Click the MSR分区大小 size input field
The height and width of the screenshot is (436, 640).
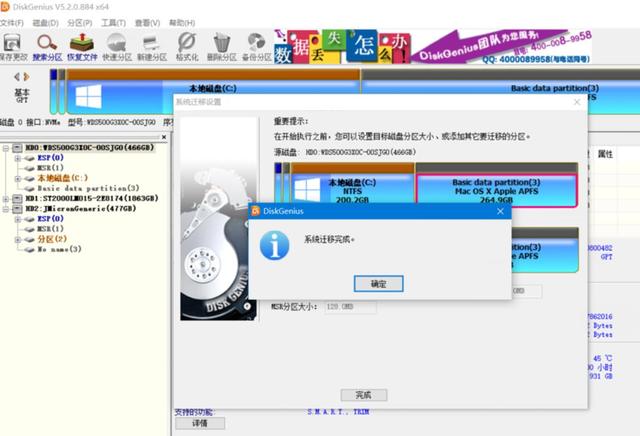click(x=350, y=307)
